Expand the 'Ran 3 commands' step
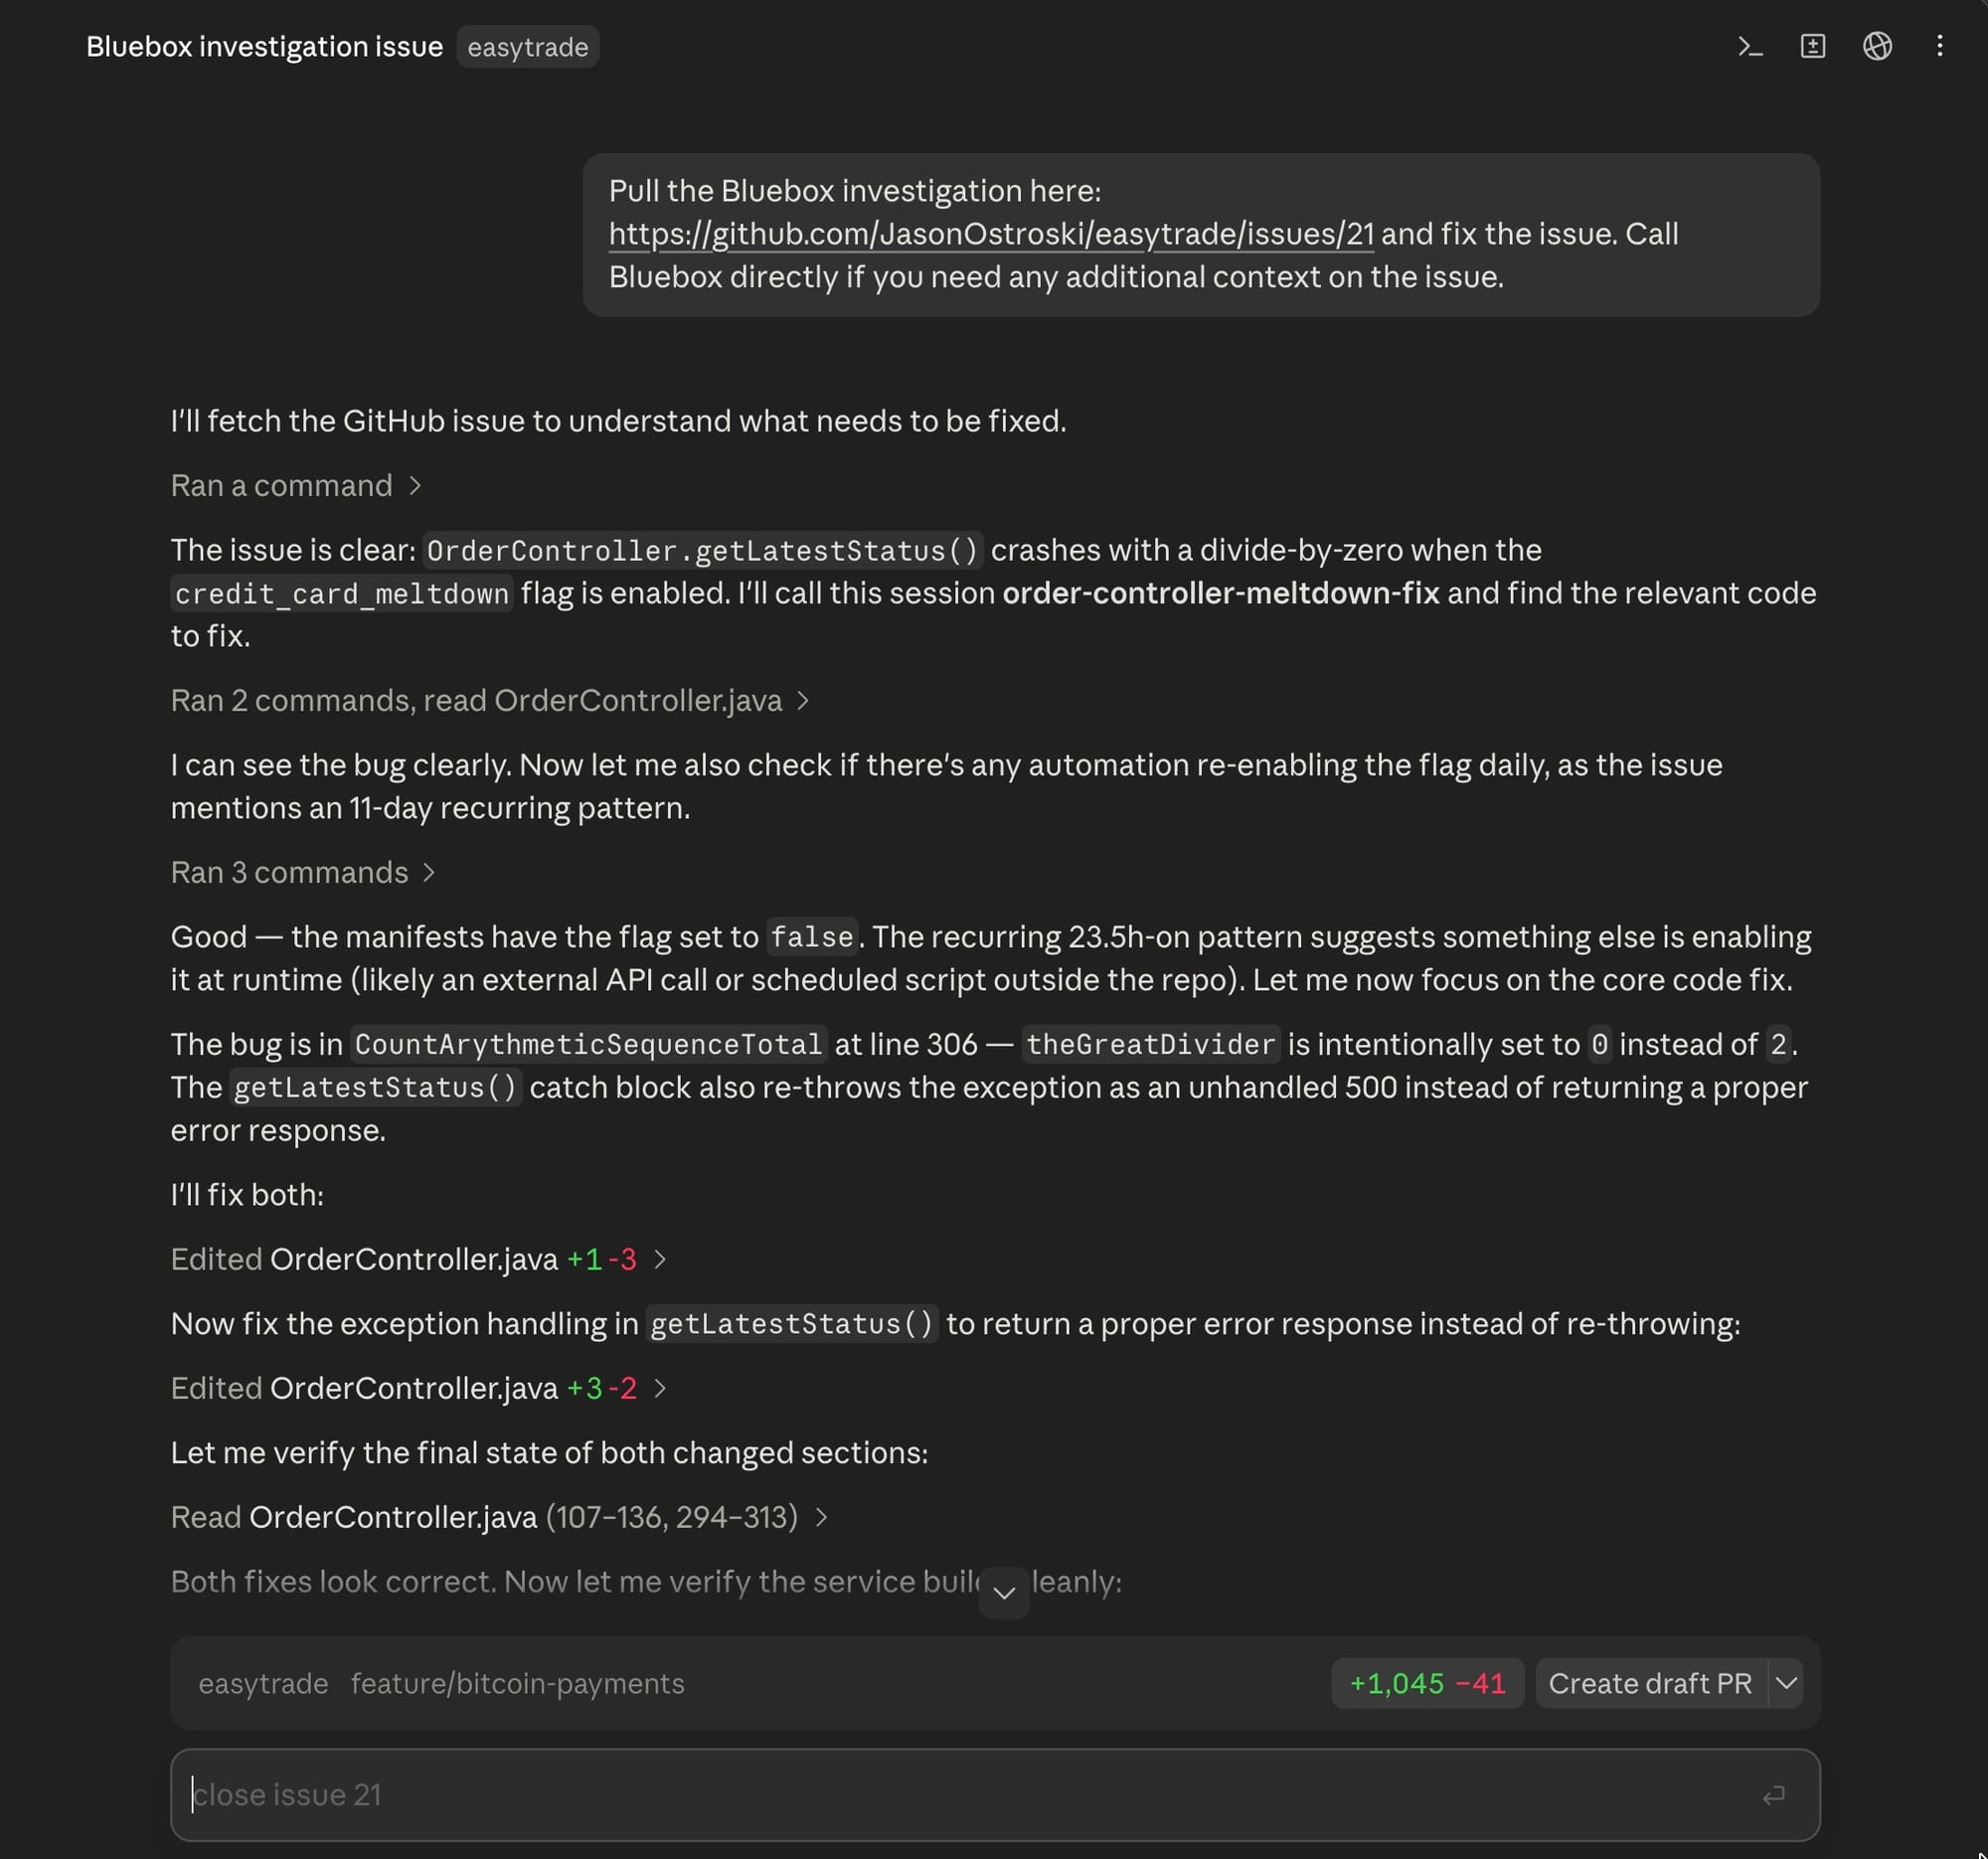 coord(303,872)
